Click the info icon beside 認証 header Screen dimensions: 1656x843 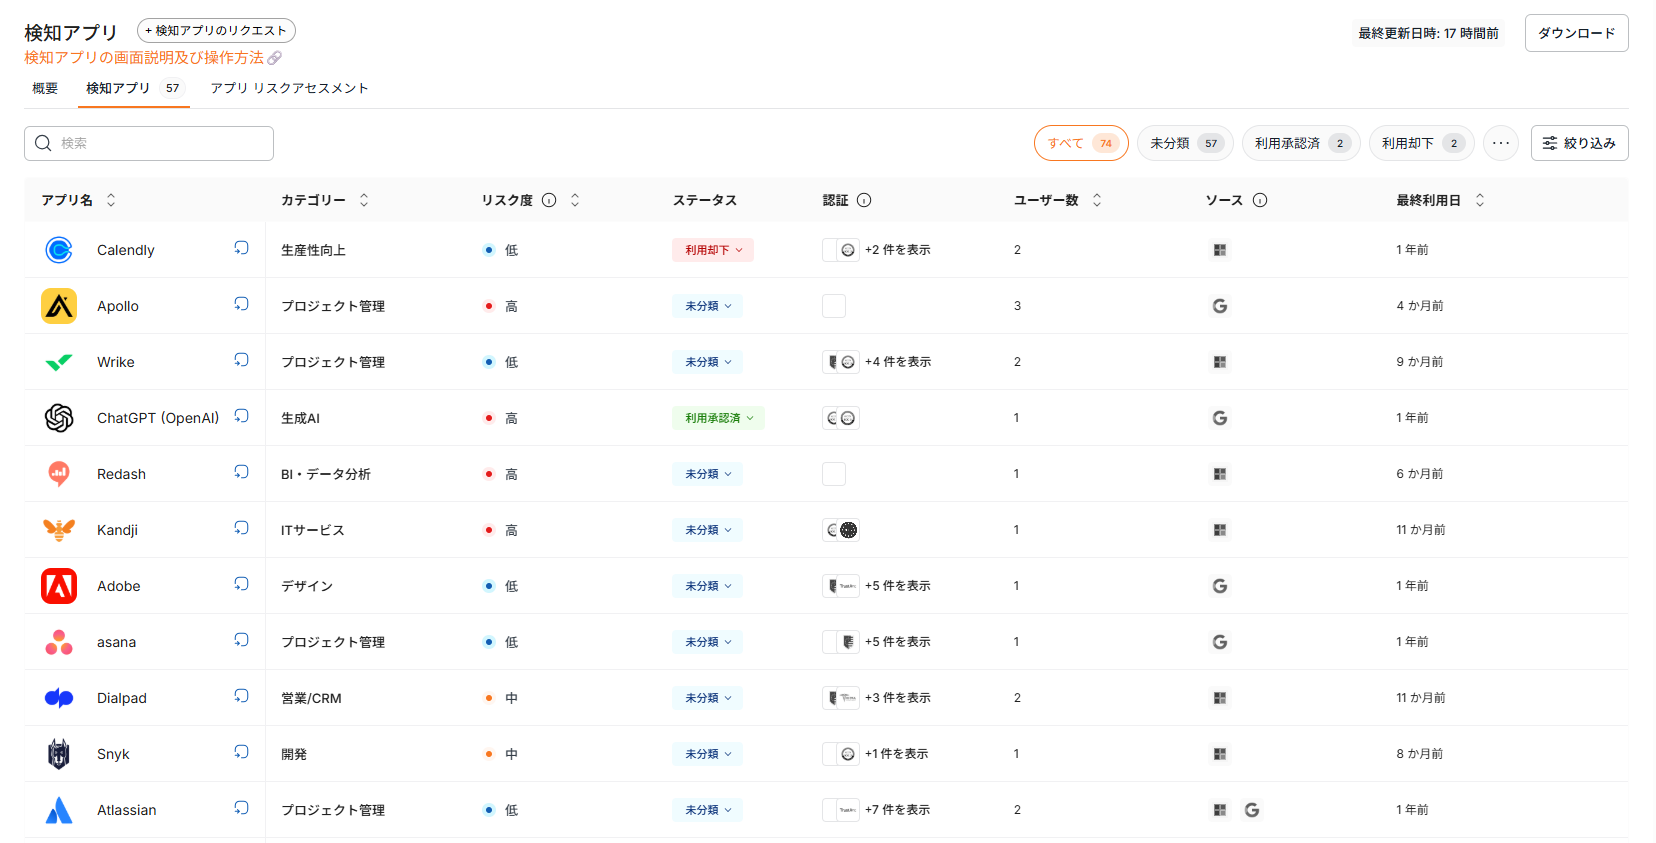[x=864, y=200]
